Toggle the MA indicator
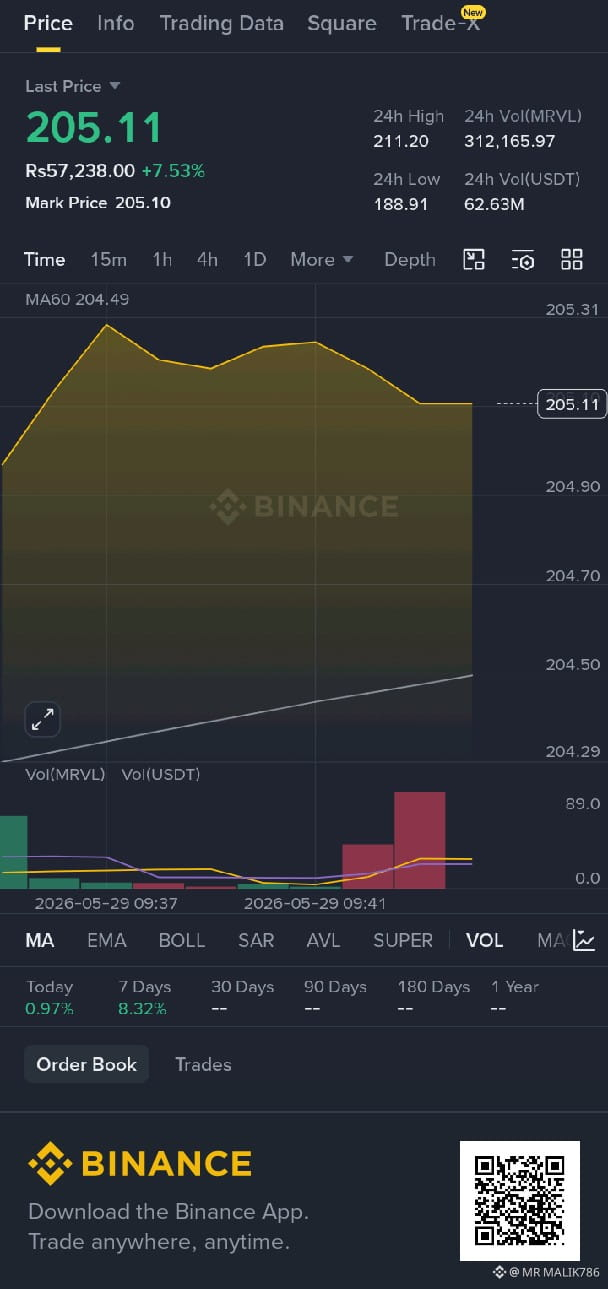The image size is (608, 1289). [x=40, y=940]
